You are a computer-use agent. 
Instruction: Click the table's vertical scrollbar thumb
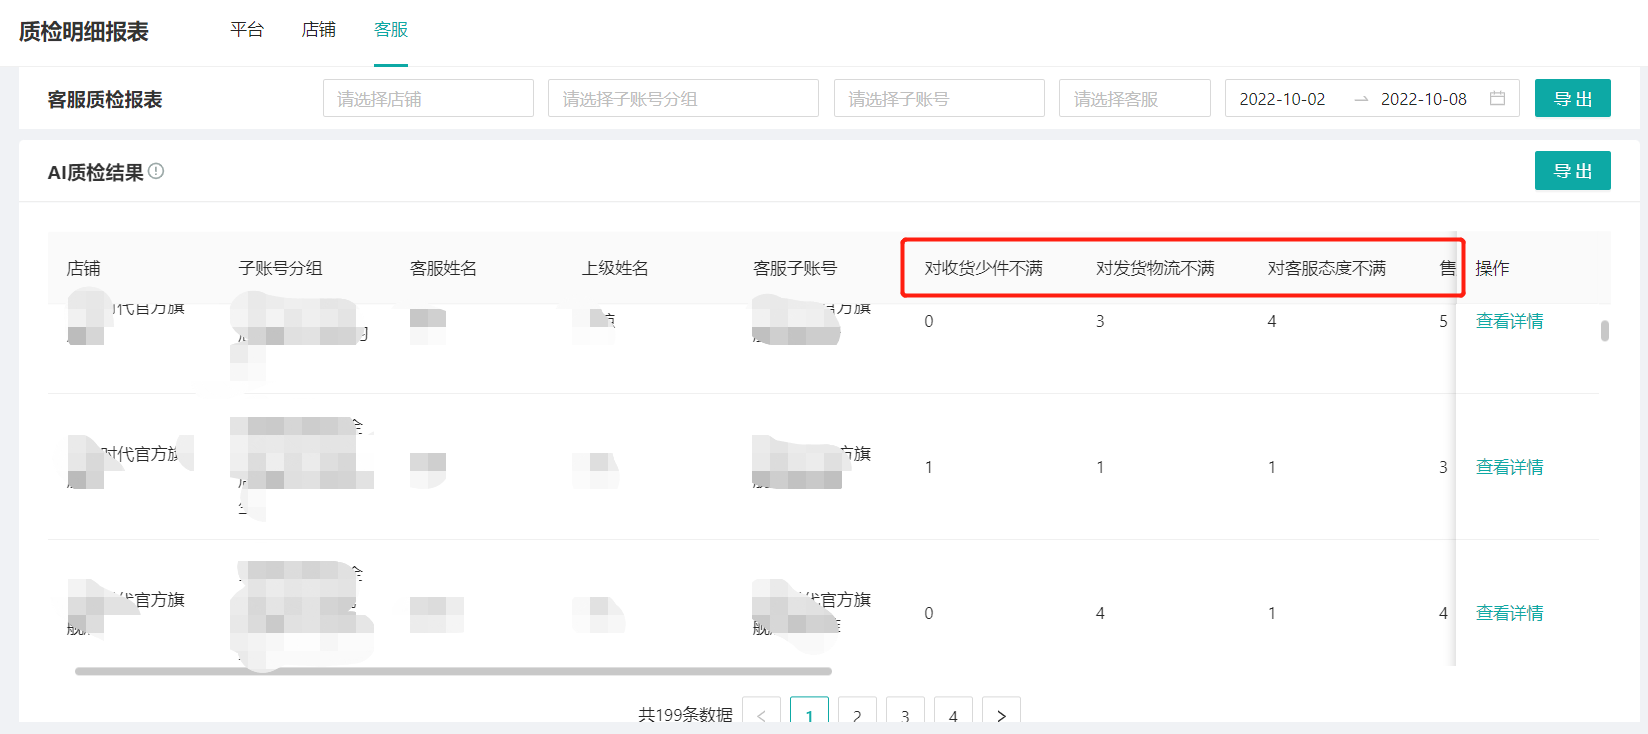(1605, 331)
